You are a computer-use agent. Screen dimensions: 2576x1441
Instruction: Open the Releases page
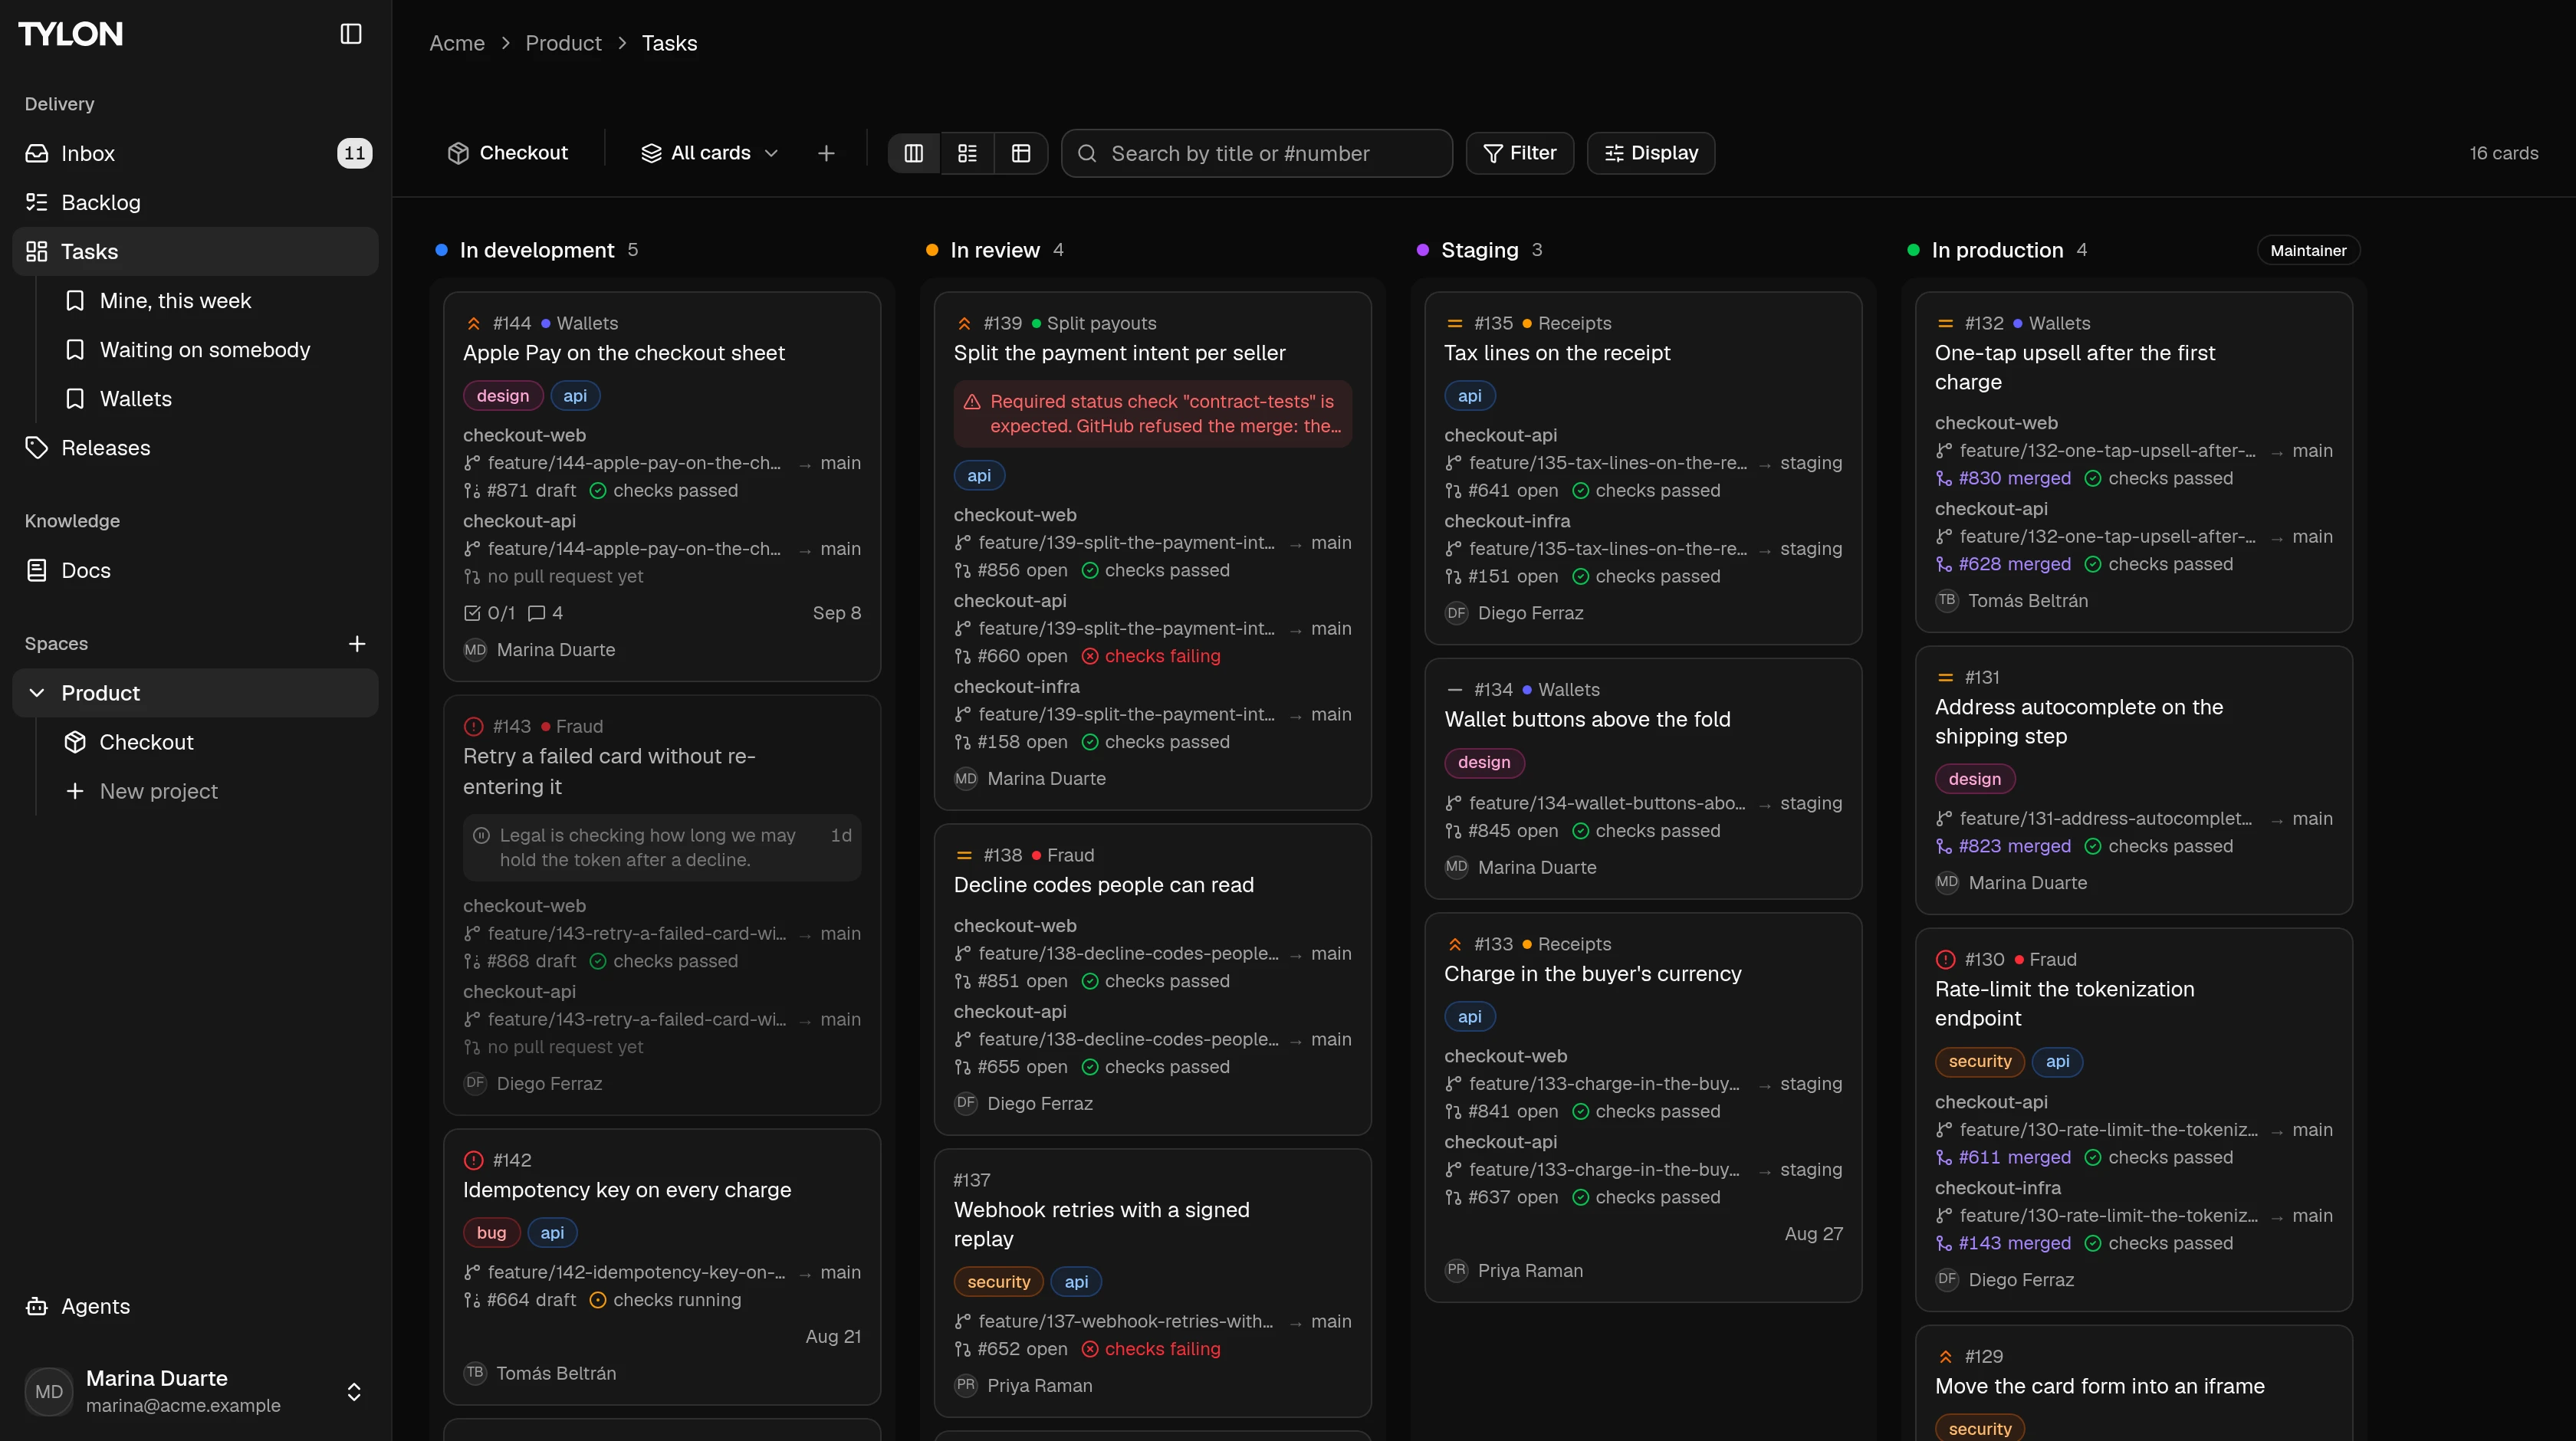pos(195,447)
